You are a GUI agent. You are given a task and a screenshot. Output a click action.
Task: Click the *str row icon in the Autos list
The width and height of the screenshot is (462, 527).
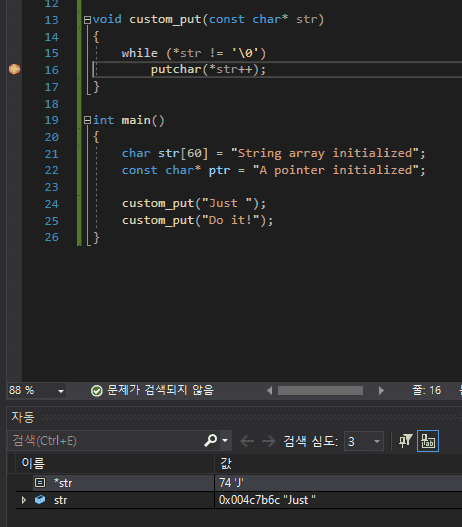pyautogui.click(x=40, y=483)
